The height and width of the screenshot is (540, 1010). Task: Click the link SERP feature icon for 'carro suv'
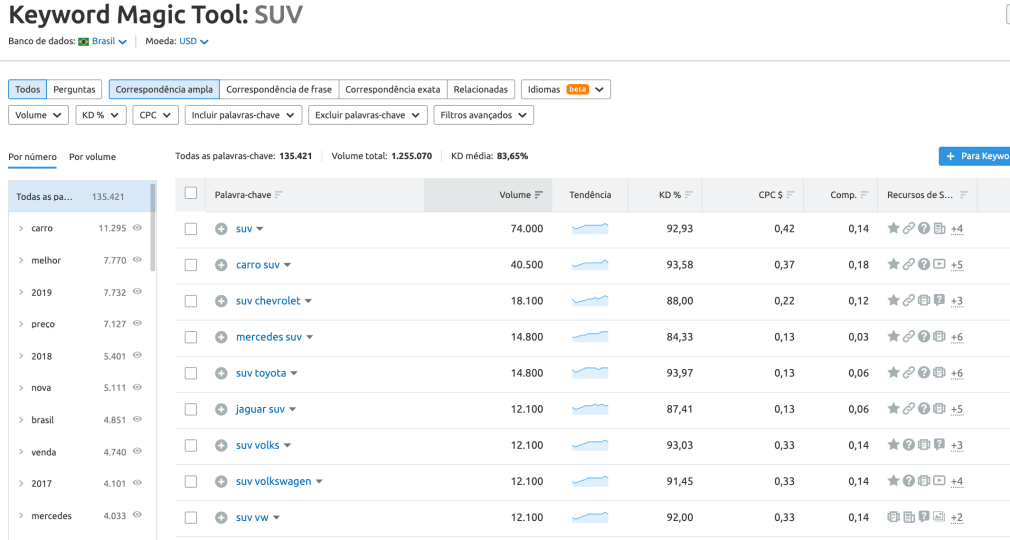coord(908,264)
